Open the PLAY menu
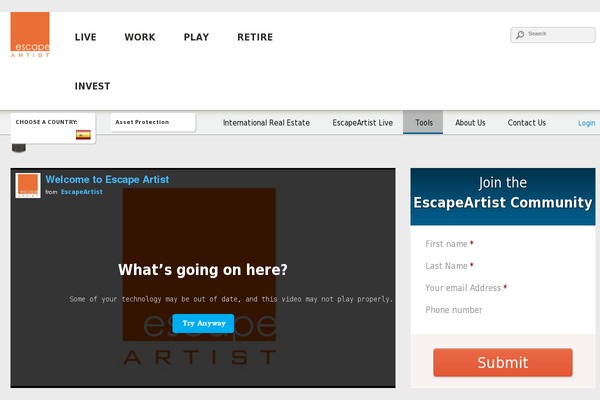The image size is (600, 400). (x=196, y=37)
